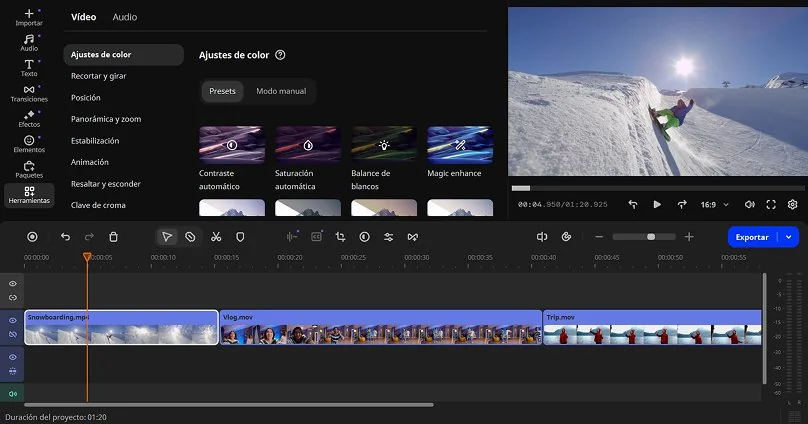Open the 16:9 aspect ratio dropdown
808x424 pixels.
[x=714, y=204]
